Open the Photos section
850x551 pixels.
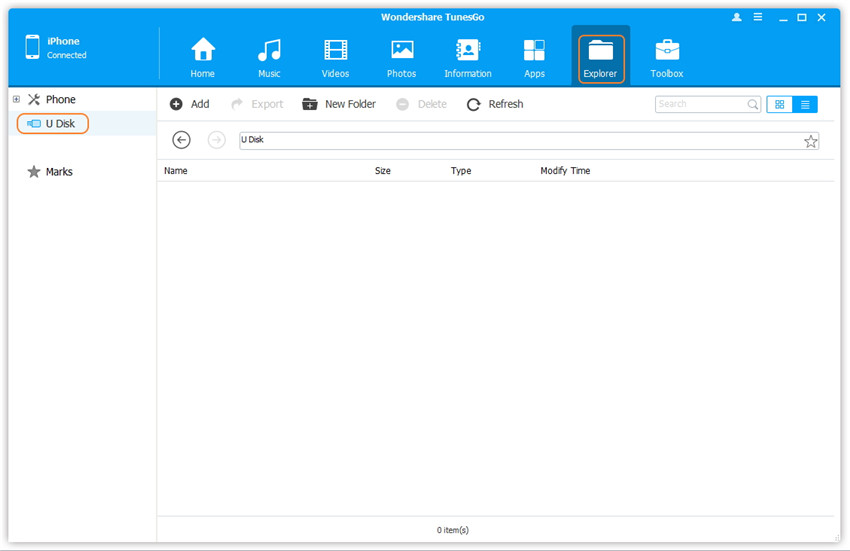(402, 58)
